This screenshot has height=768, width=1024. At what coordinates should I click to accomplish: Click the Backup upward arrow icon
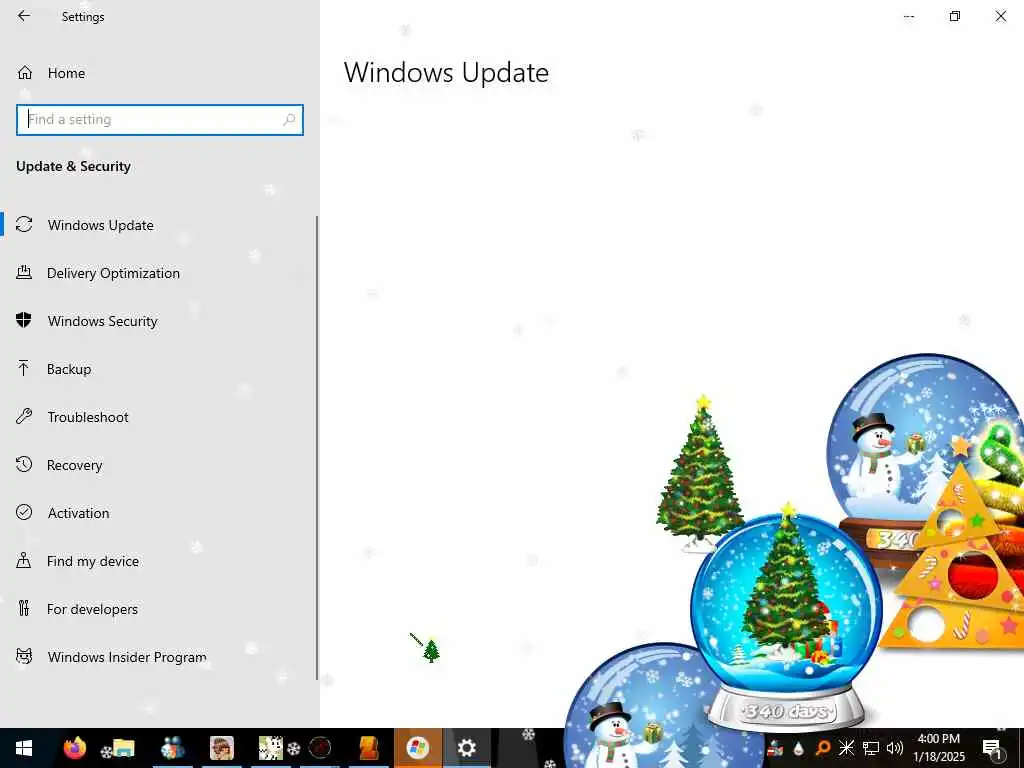(24, 368)
